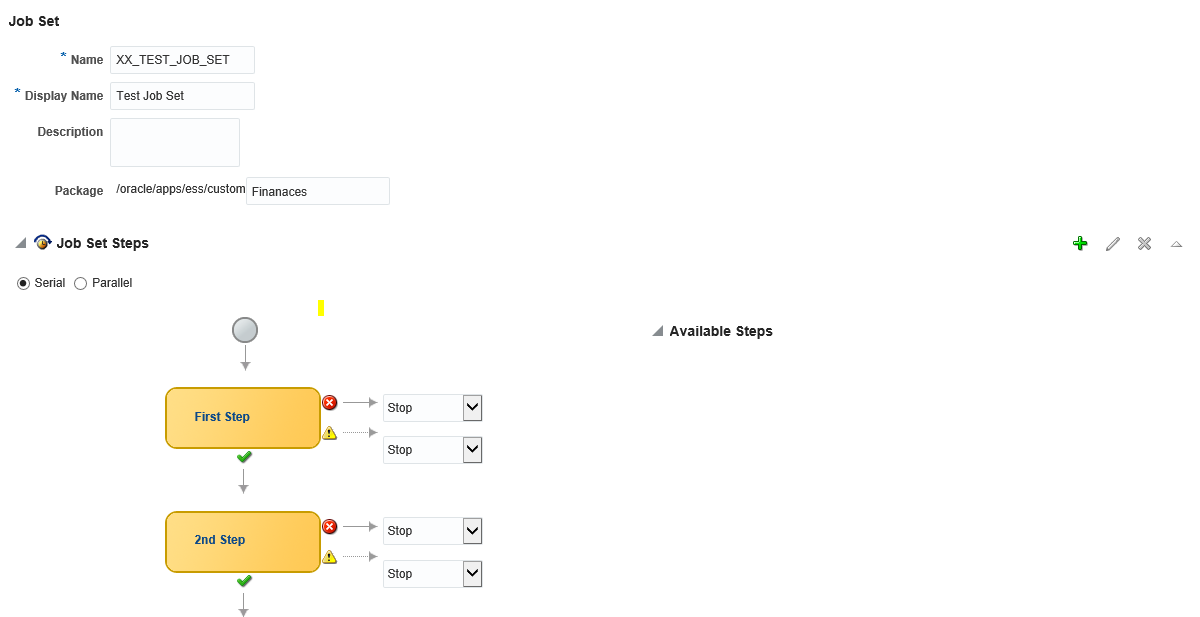Select the 2nd Step node
The width and height of the screenshot is (1200, 617).
(x=243, y=542)
